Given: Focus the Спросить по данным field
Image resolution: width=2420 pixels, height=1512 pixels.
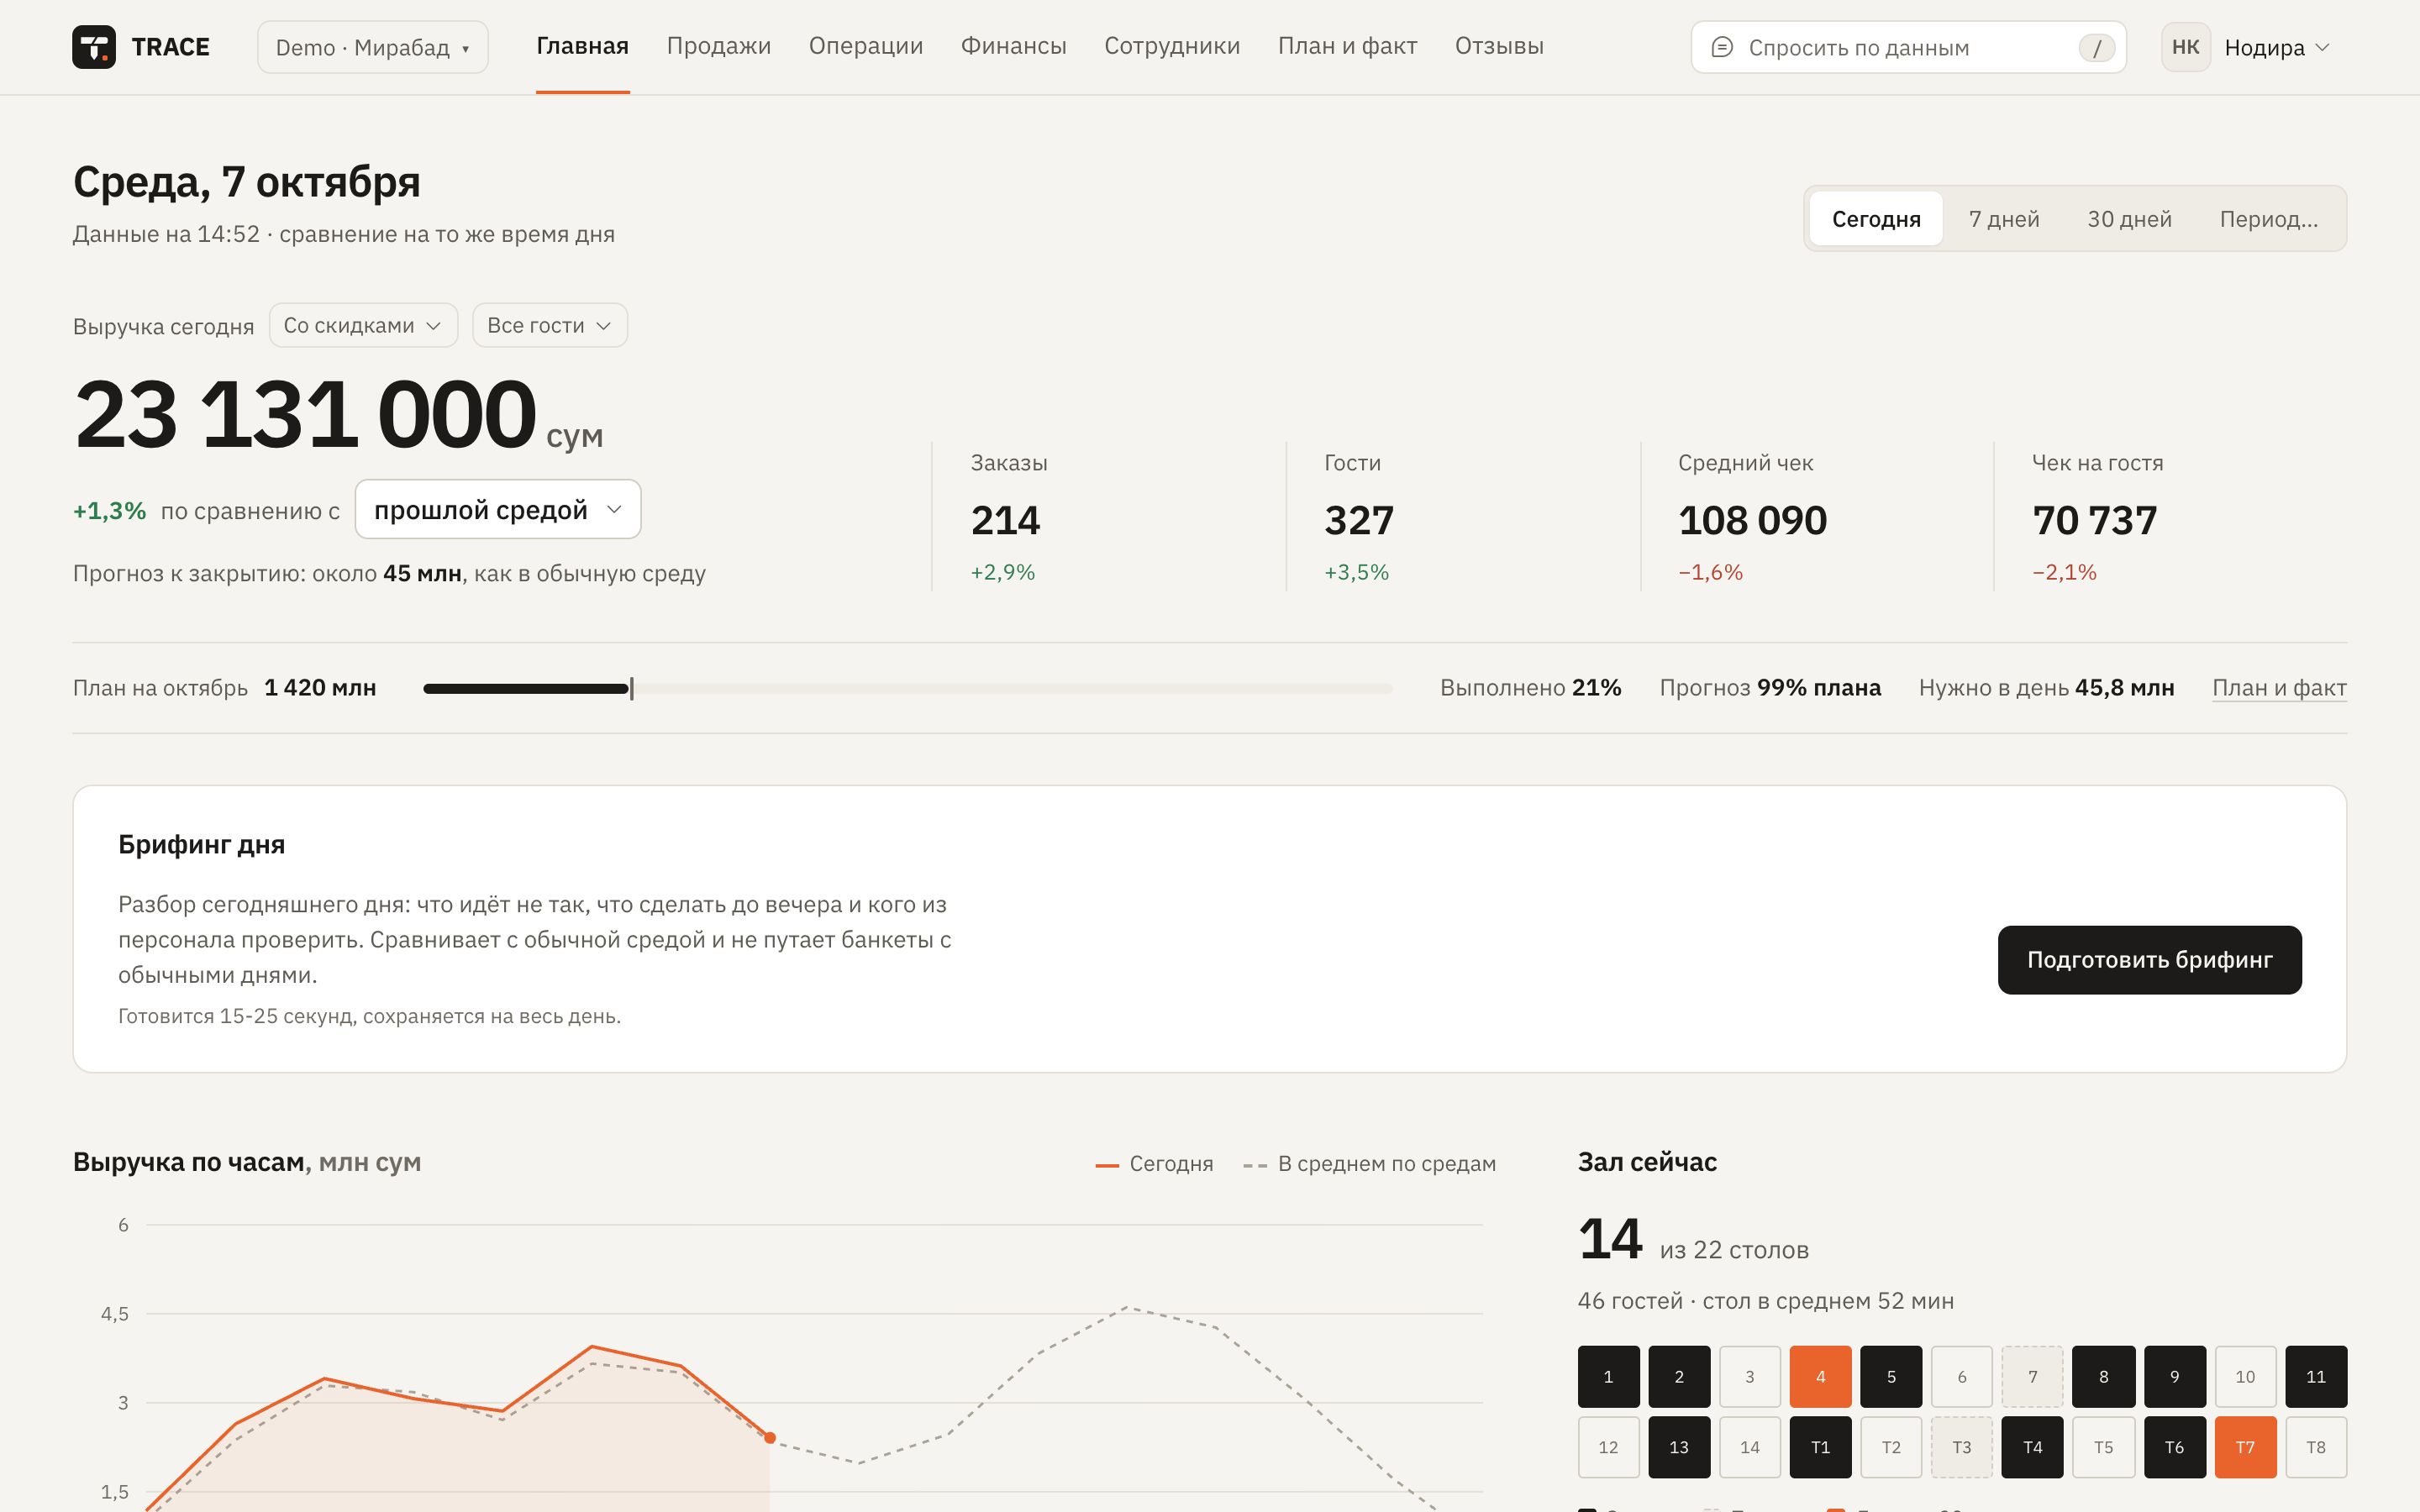Looking at the screenshot, I should coord(1908,47).
